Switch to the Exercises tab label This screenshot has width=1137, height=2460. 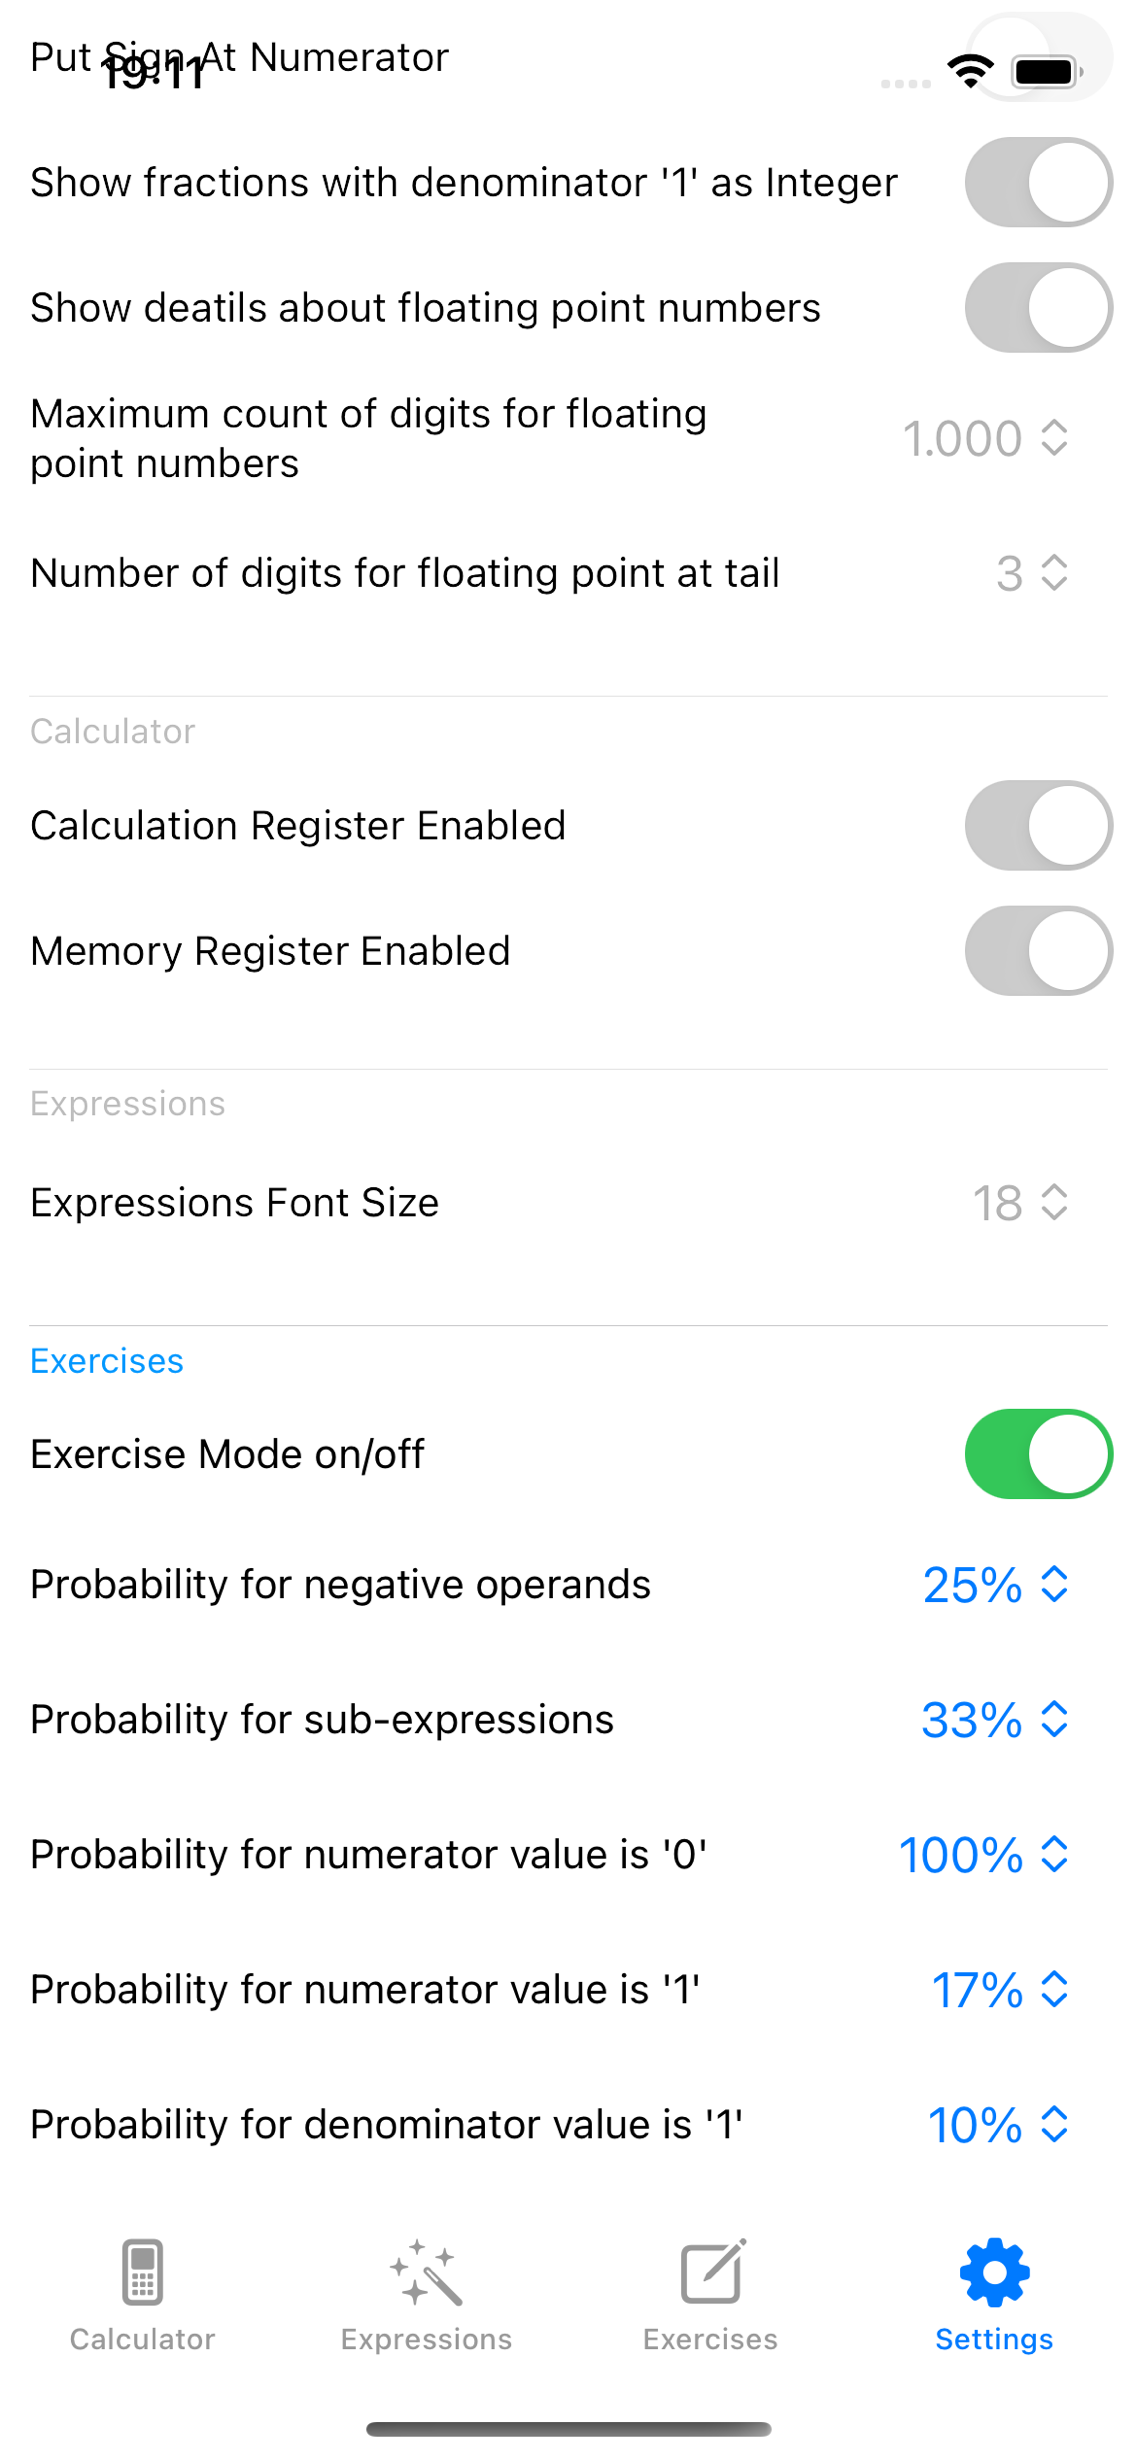click(x=710, y=2339)
